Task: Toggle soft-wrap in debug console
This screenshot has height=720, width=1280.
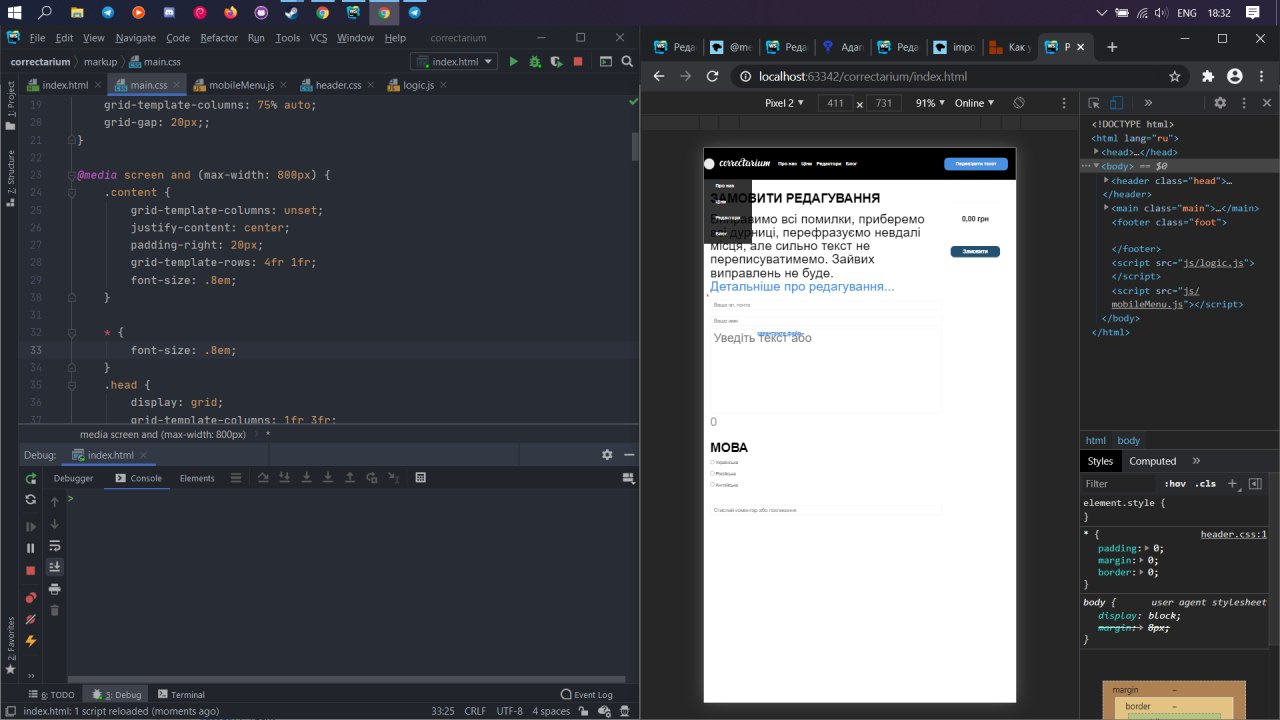Action: point(55,546)
